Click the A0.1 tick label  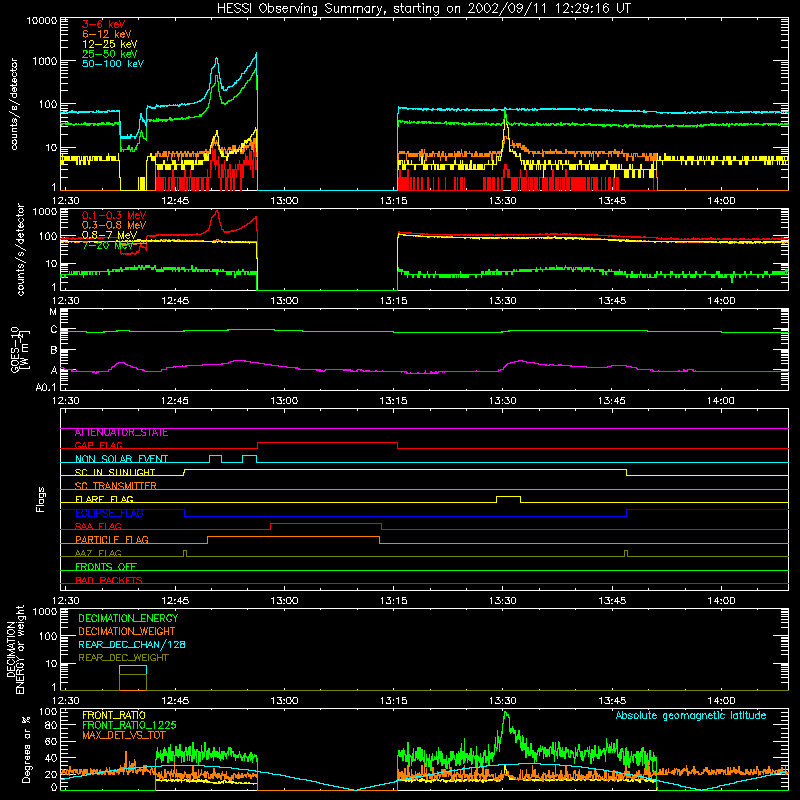click(46, 388)
